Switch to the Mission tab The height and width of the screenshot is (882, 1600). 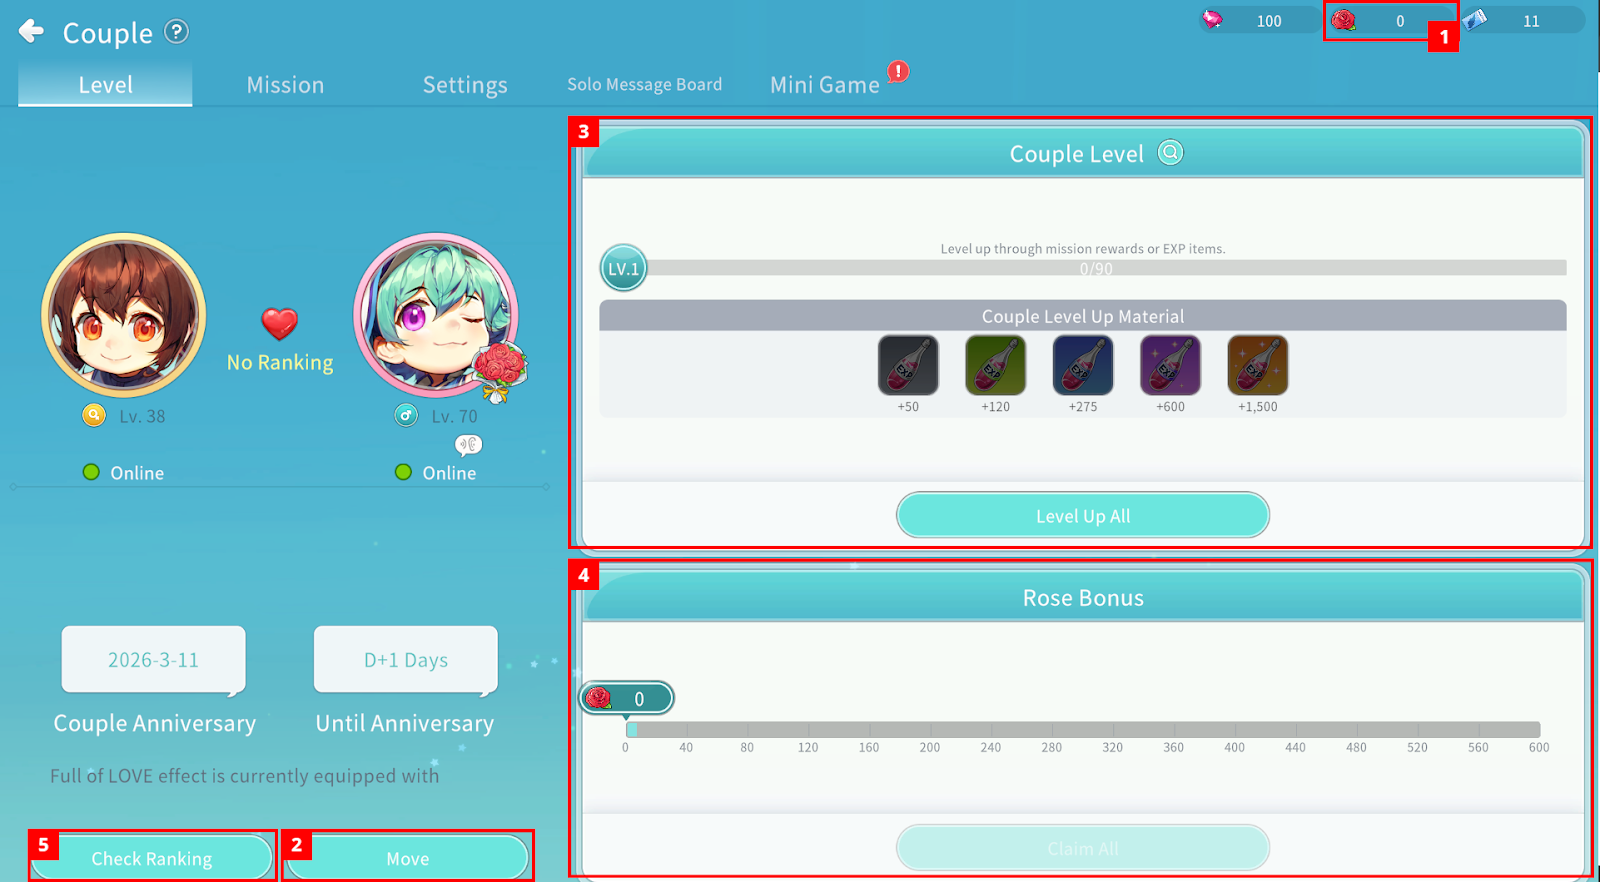285,85
